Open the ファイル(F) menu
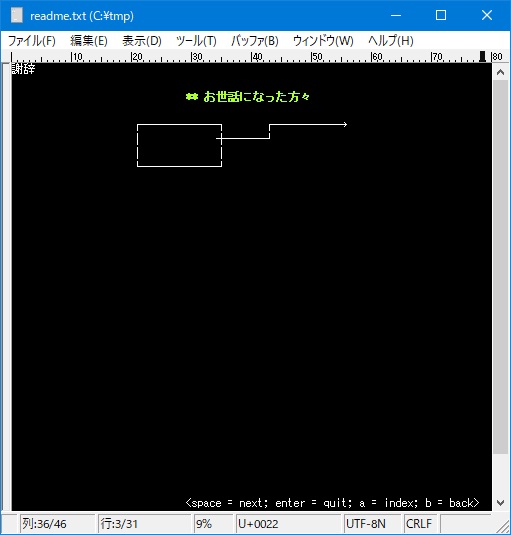The height and width of the screenshot is (535, 511). click(x=32, y=41)
